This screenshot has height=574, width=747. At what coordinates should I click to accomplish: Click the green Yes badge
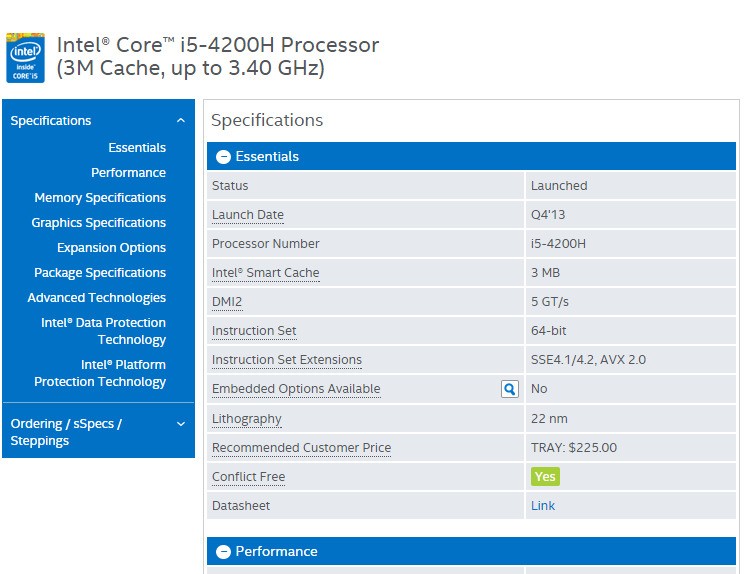(x=545, y=477)
